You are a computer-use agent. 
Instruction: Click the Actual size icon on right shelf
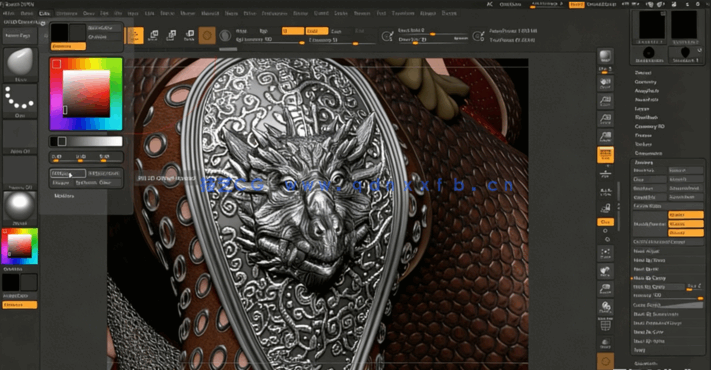coord(605,119)
